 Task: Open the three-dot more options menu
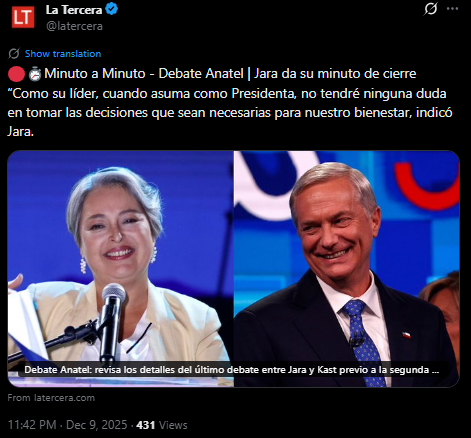452,9
